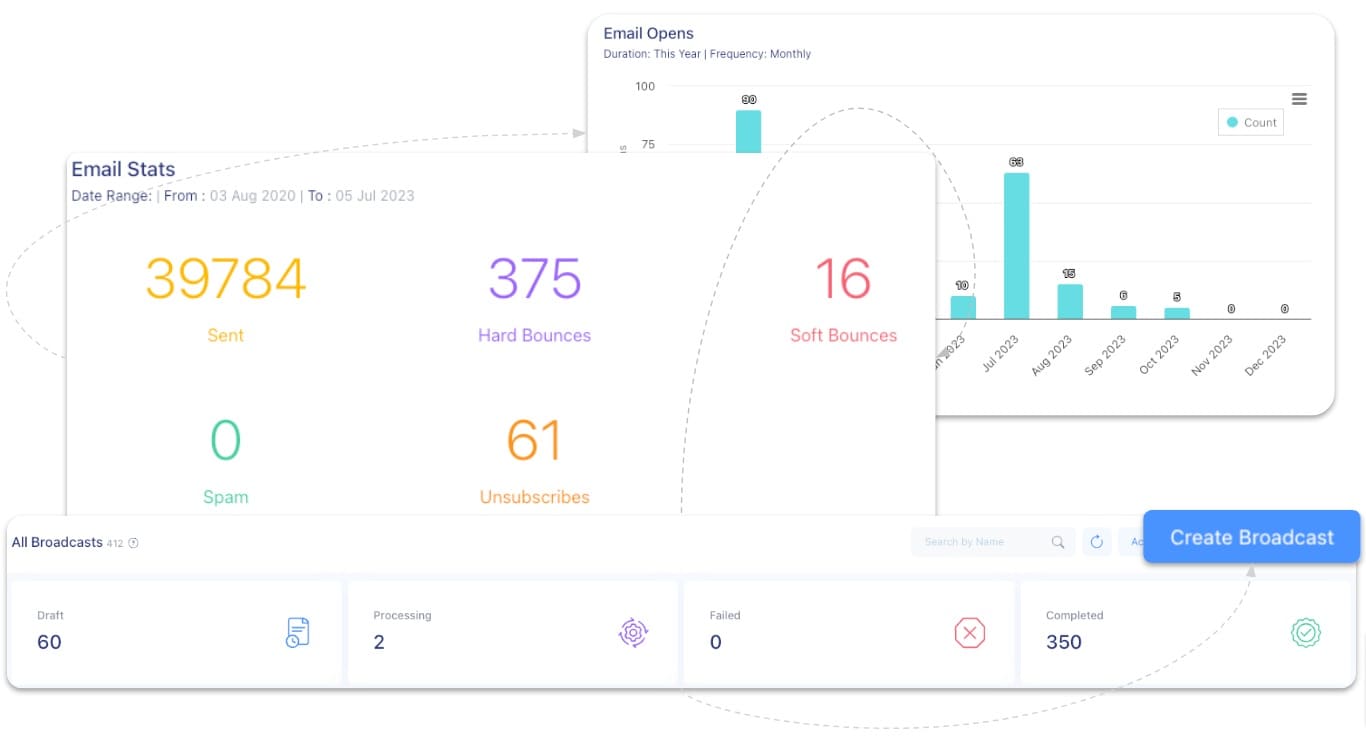Click the Completed broadcasts badge icon
The height and width of the screenshot is (750, 1366).
click(x=1306, y=633)
